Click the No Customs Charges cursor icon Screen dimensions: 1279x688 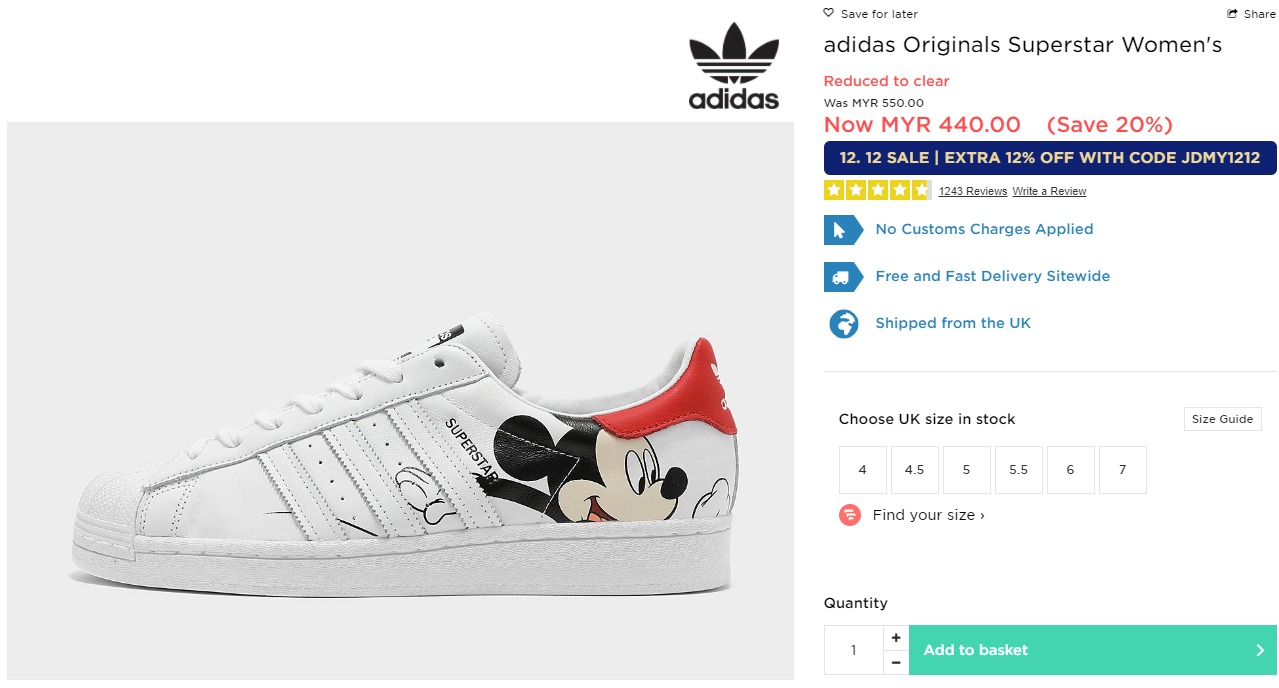pos(843,230)
